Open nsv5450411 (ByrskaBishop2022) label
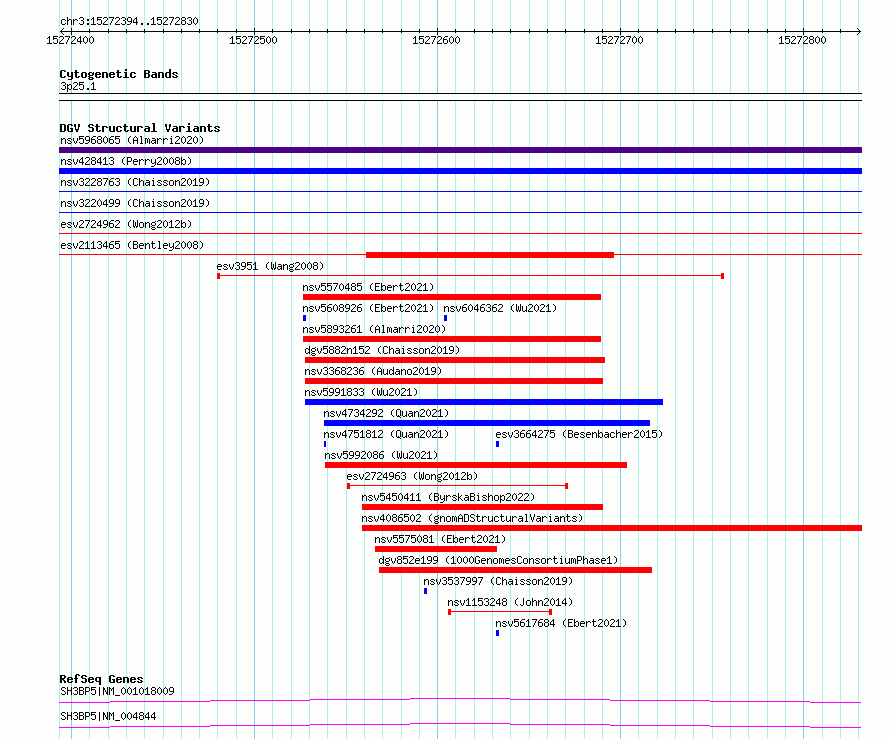The height and width of the screenshot is (739, 890). (x=448, y=497)
